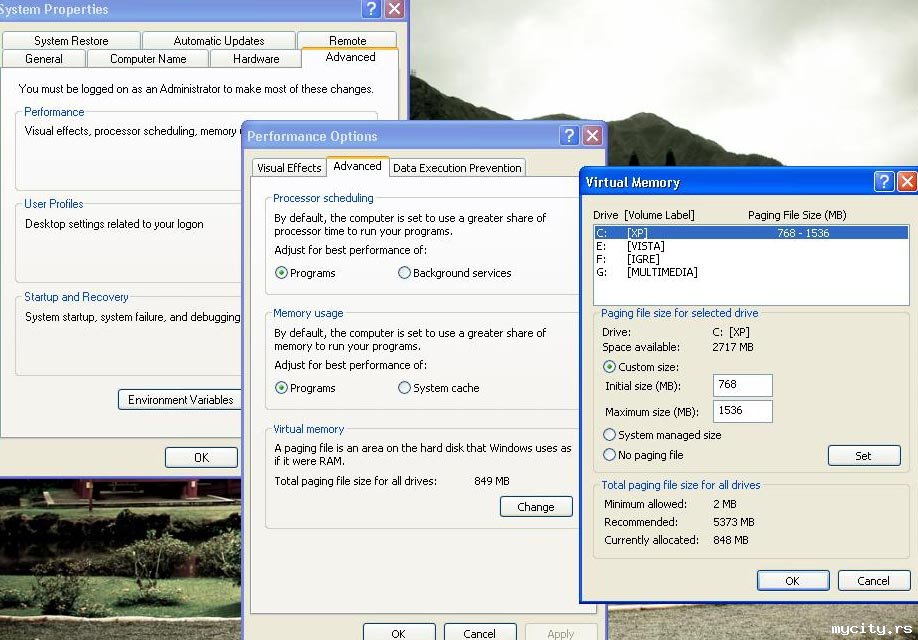Click the help button in System Properties
Screen dimensions: 918x640
[x=371, y=9]
